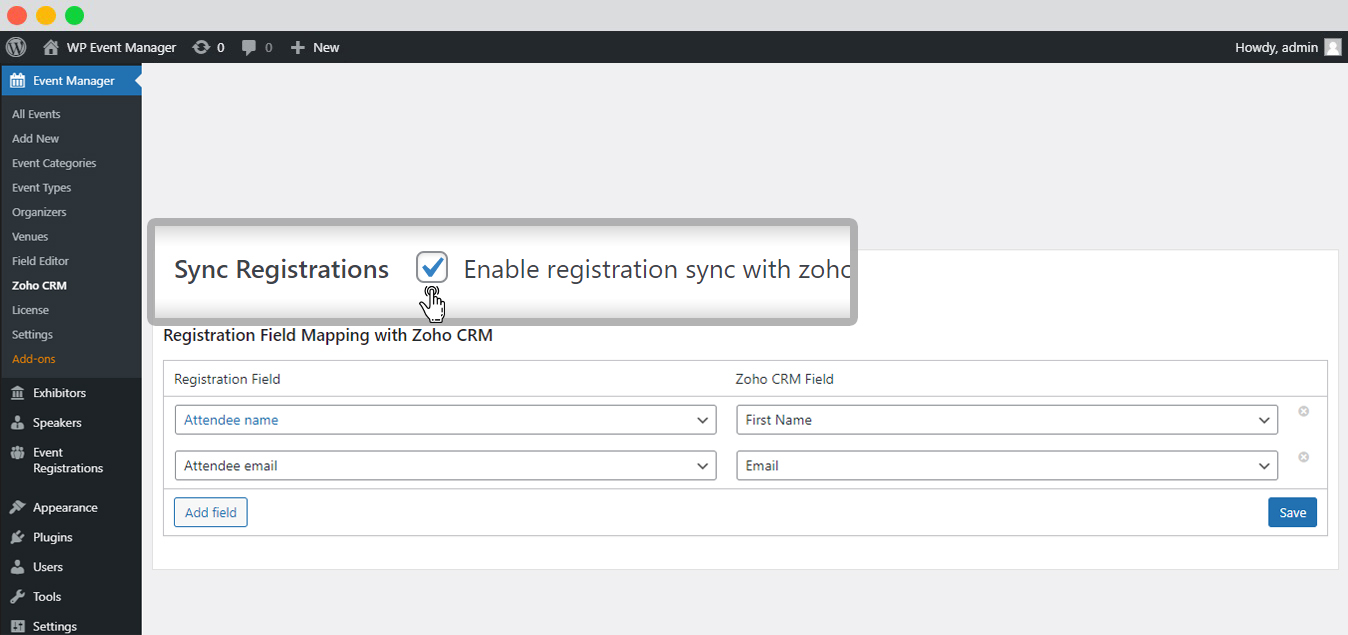Open the updates circular-arrows icon

(x=201, y=47)
